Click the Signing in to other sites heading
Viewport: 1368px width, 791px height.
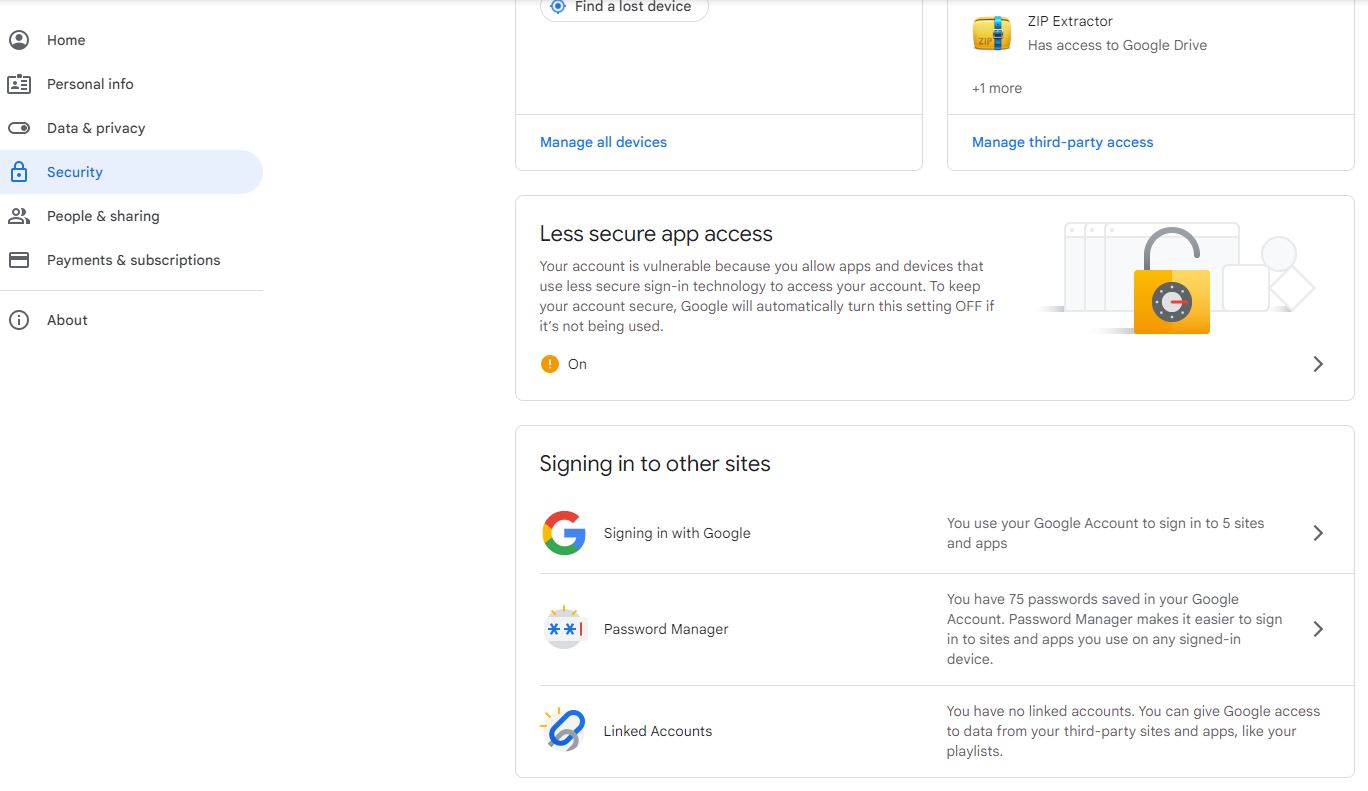(x=655, y=464)
